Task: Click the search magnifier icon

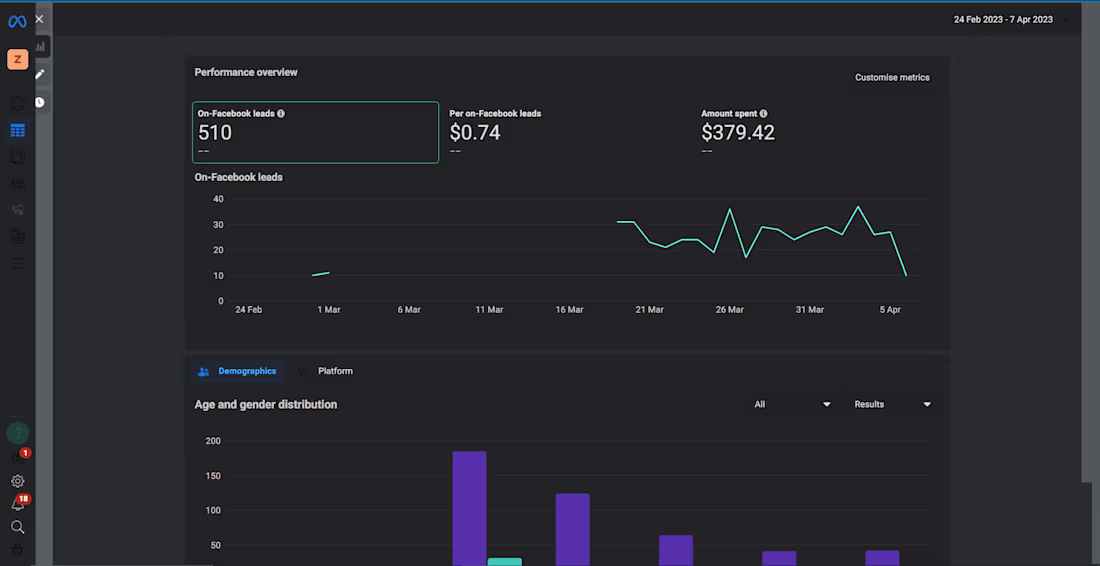Action: [x=17, y=527]
